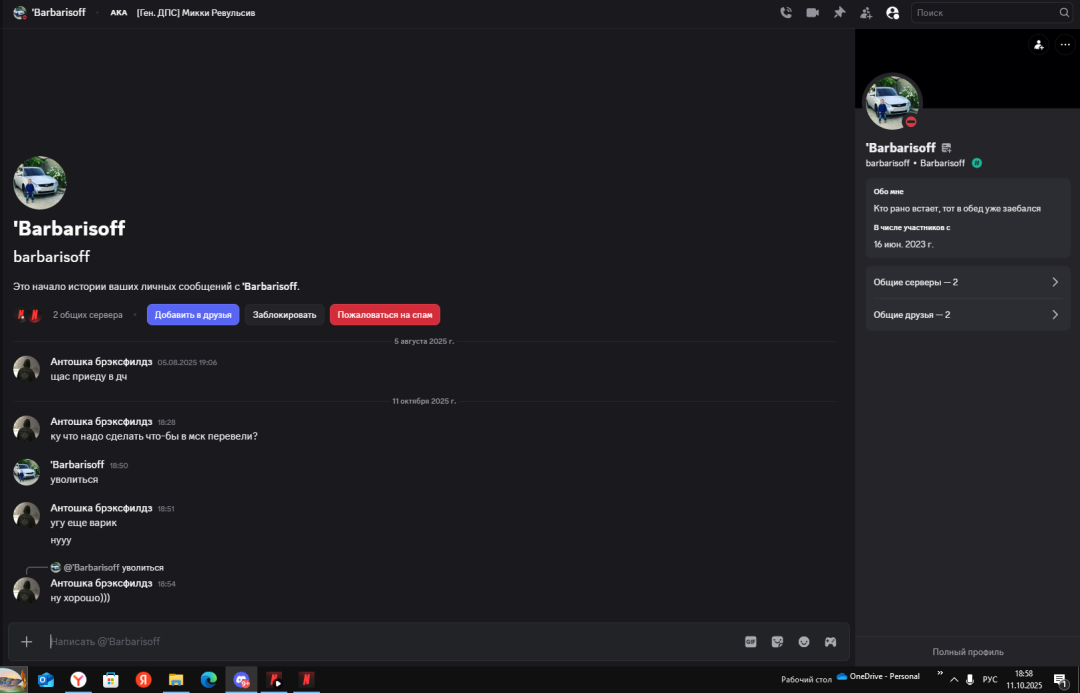Add friends to this DM

pos(866,13)
